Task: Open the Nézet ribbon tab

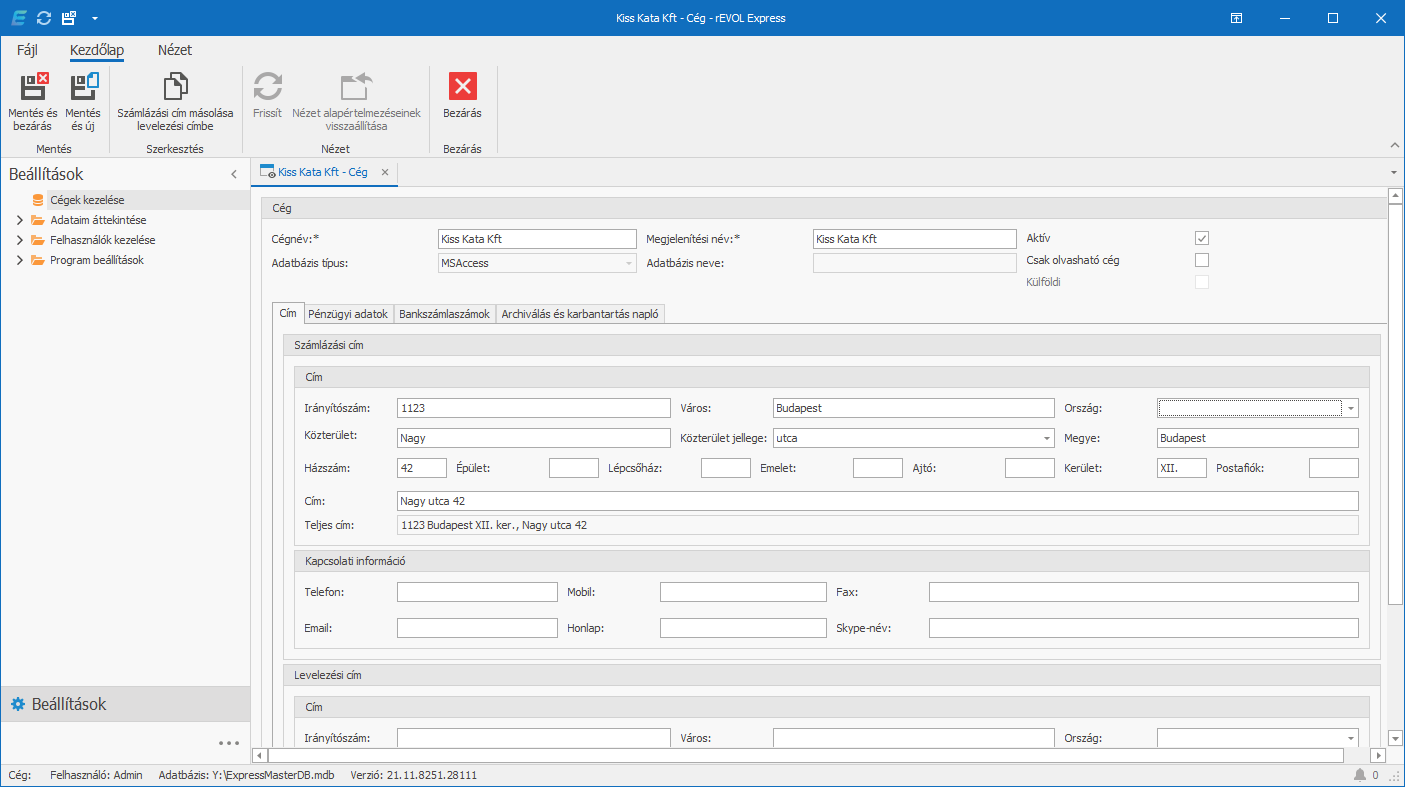Action: 175,50
